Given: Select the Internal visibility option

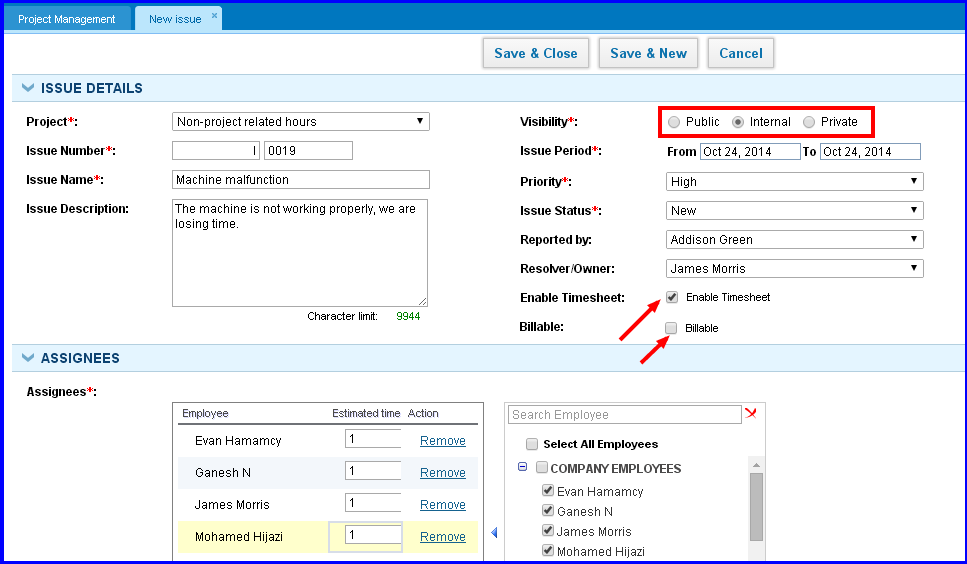Looking at the screenshot, I should coord(738,122).
